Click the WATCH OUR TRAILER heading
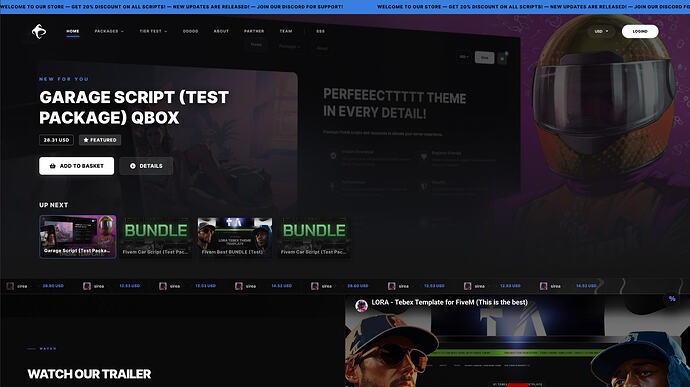The width and height of the screenshot is (690, 387). pos(89,374)
